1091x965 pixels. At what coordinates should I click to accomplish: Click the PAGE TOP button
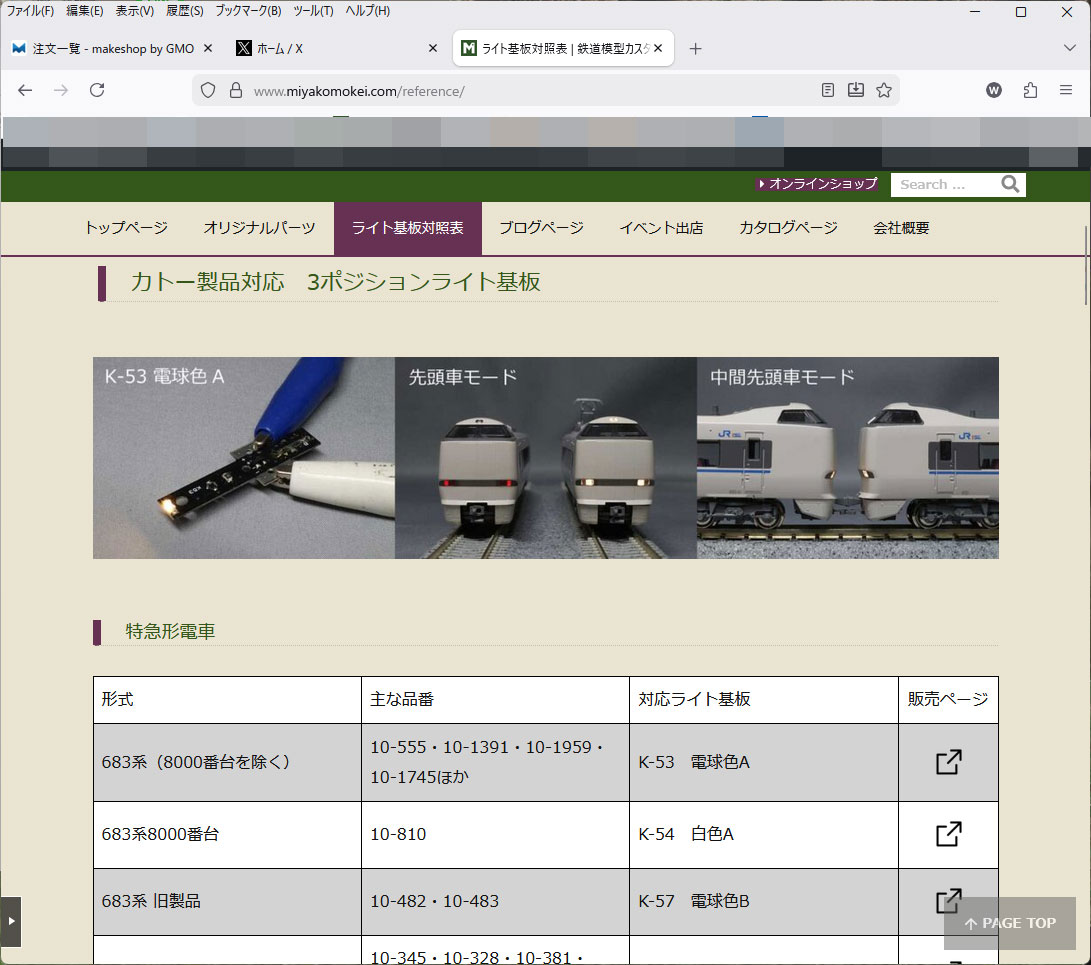1009,923
